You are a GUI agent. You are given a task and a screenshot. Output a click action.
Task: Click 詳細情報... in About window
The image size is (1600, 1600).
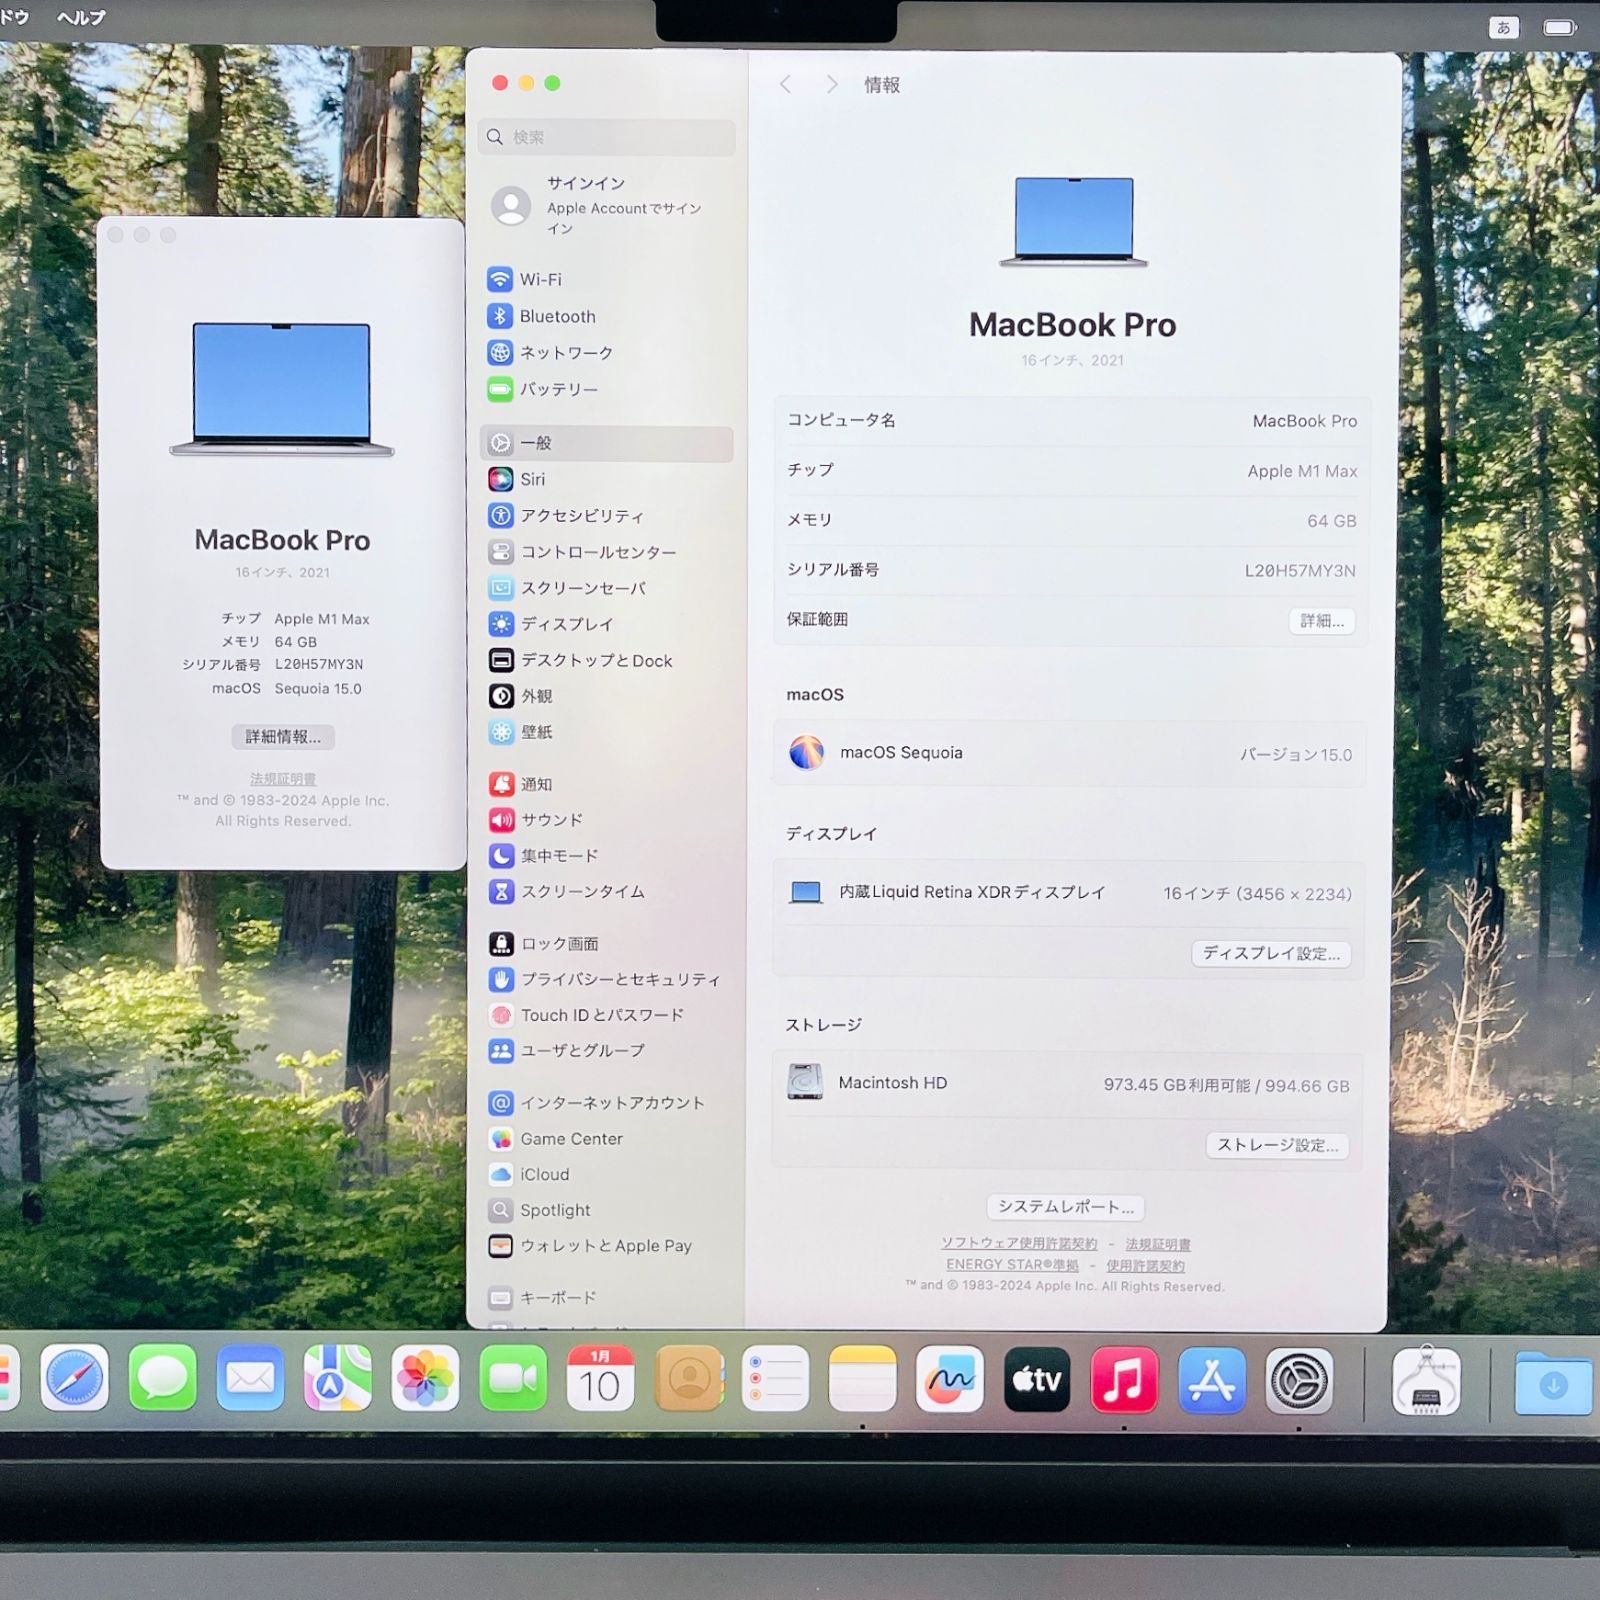pos(283,737)
